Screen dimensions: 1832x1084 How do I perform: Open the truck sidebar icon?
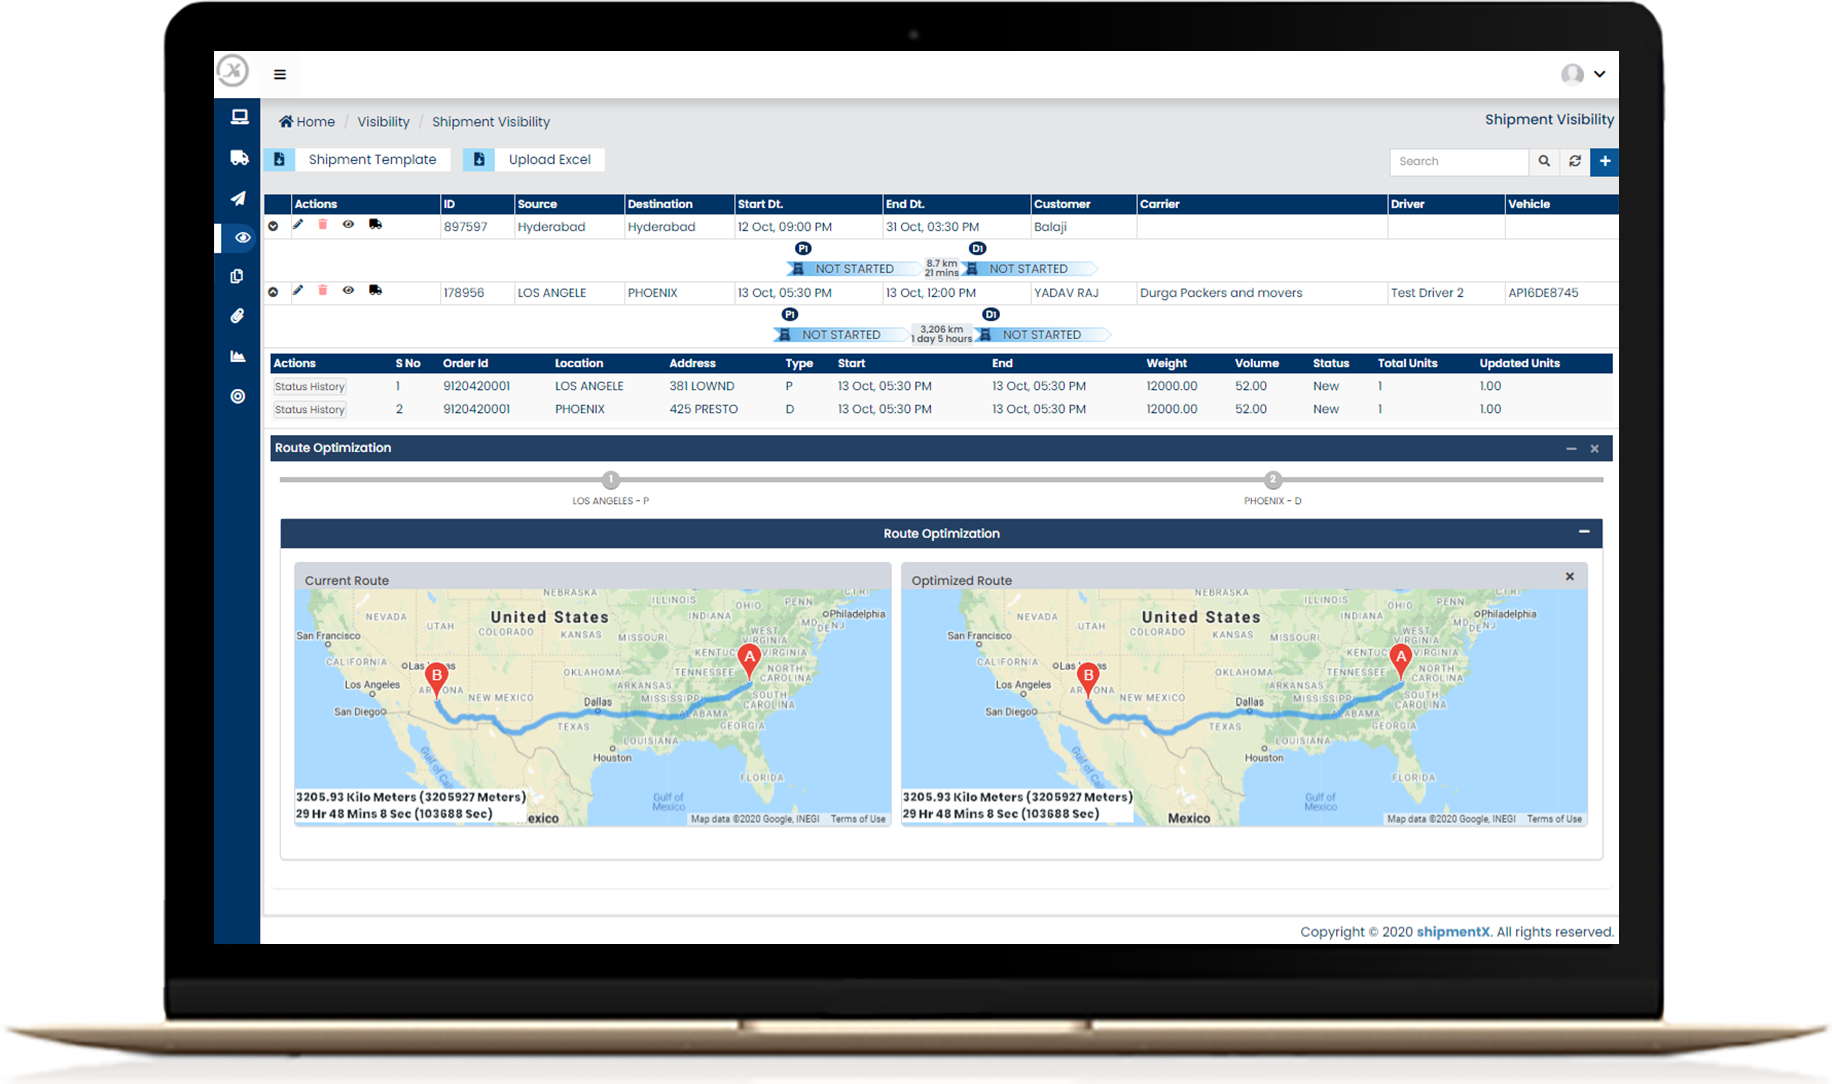(x=239, y=158)
